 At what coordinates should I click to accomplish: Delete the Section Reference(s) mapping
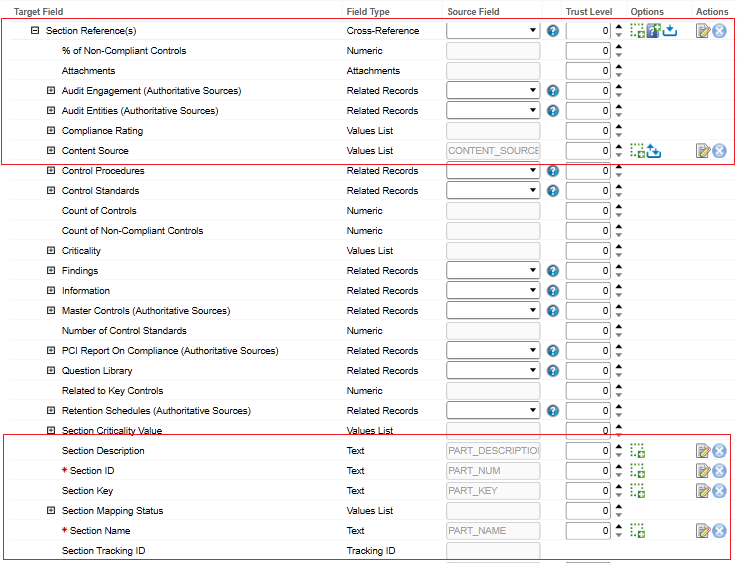[720, 31]
